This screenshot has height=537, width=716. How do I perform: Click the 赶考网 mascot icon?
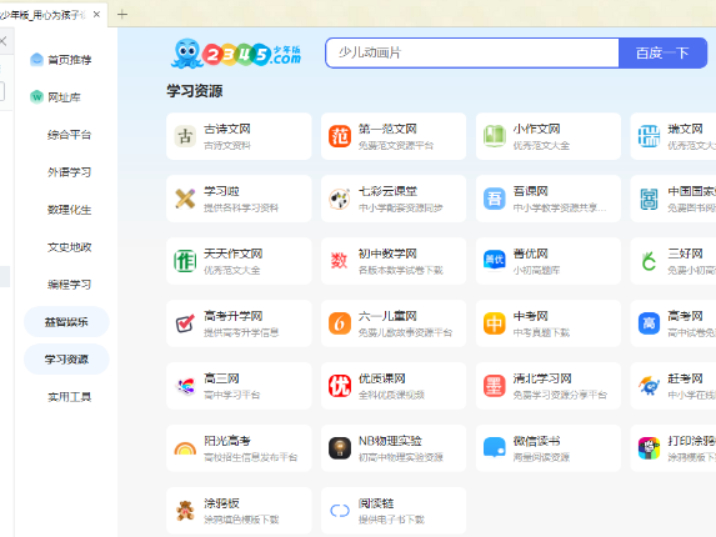649,386
